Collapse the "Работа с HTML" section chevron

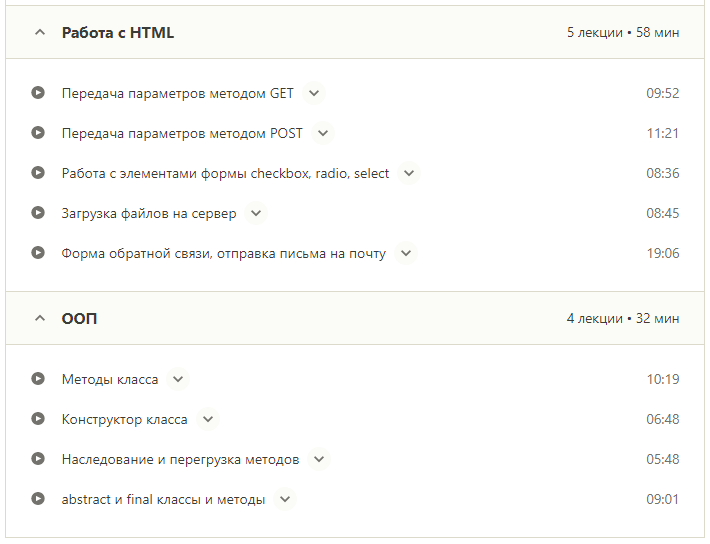point(40,33)
